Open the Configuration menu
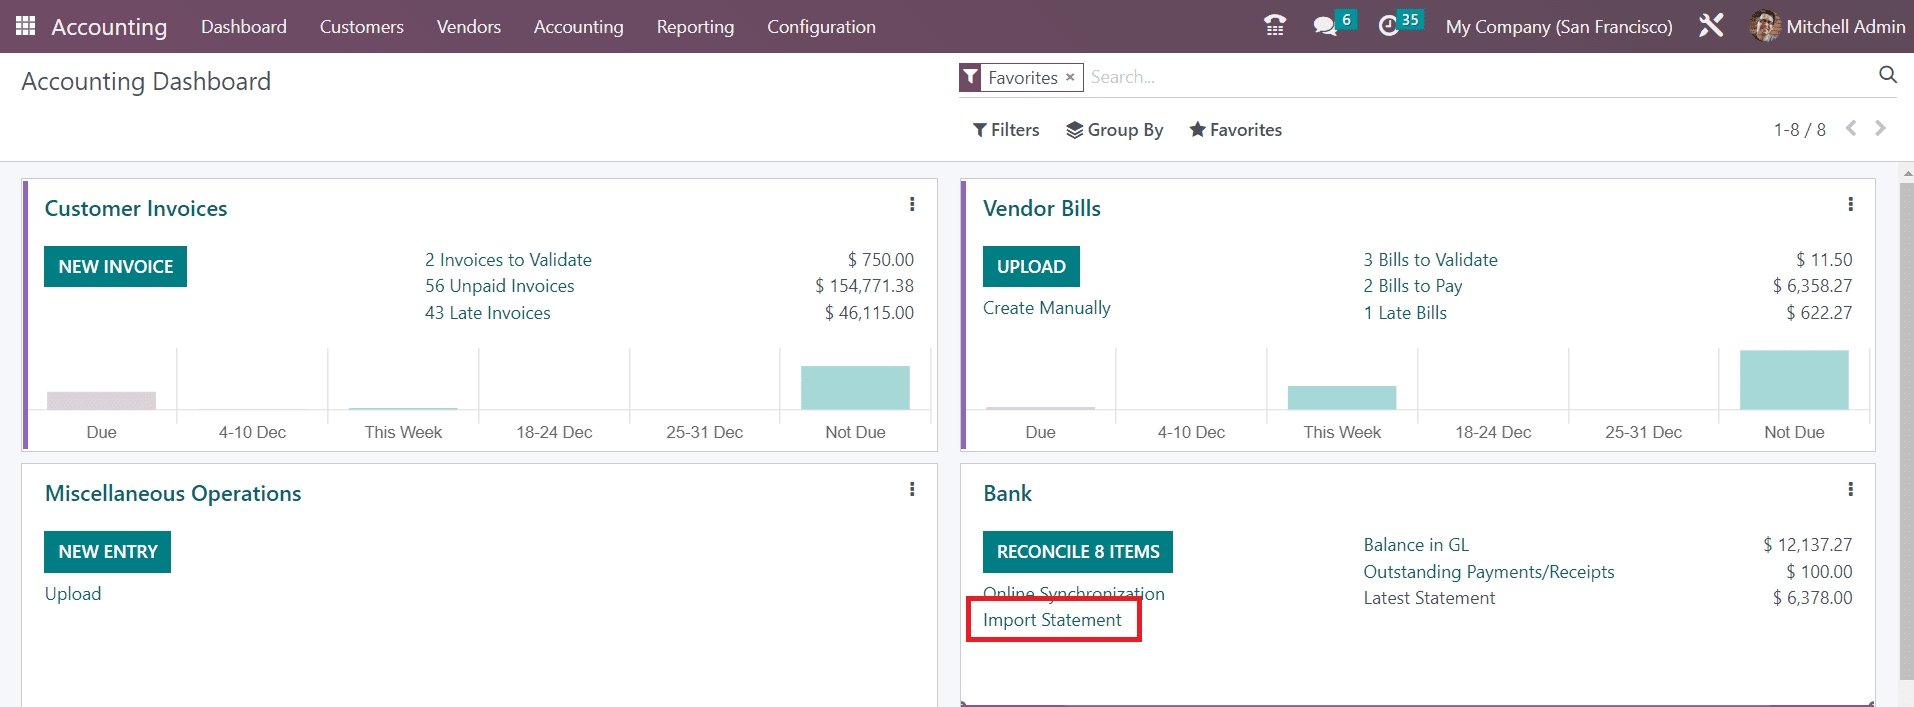 pos(821,27)
